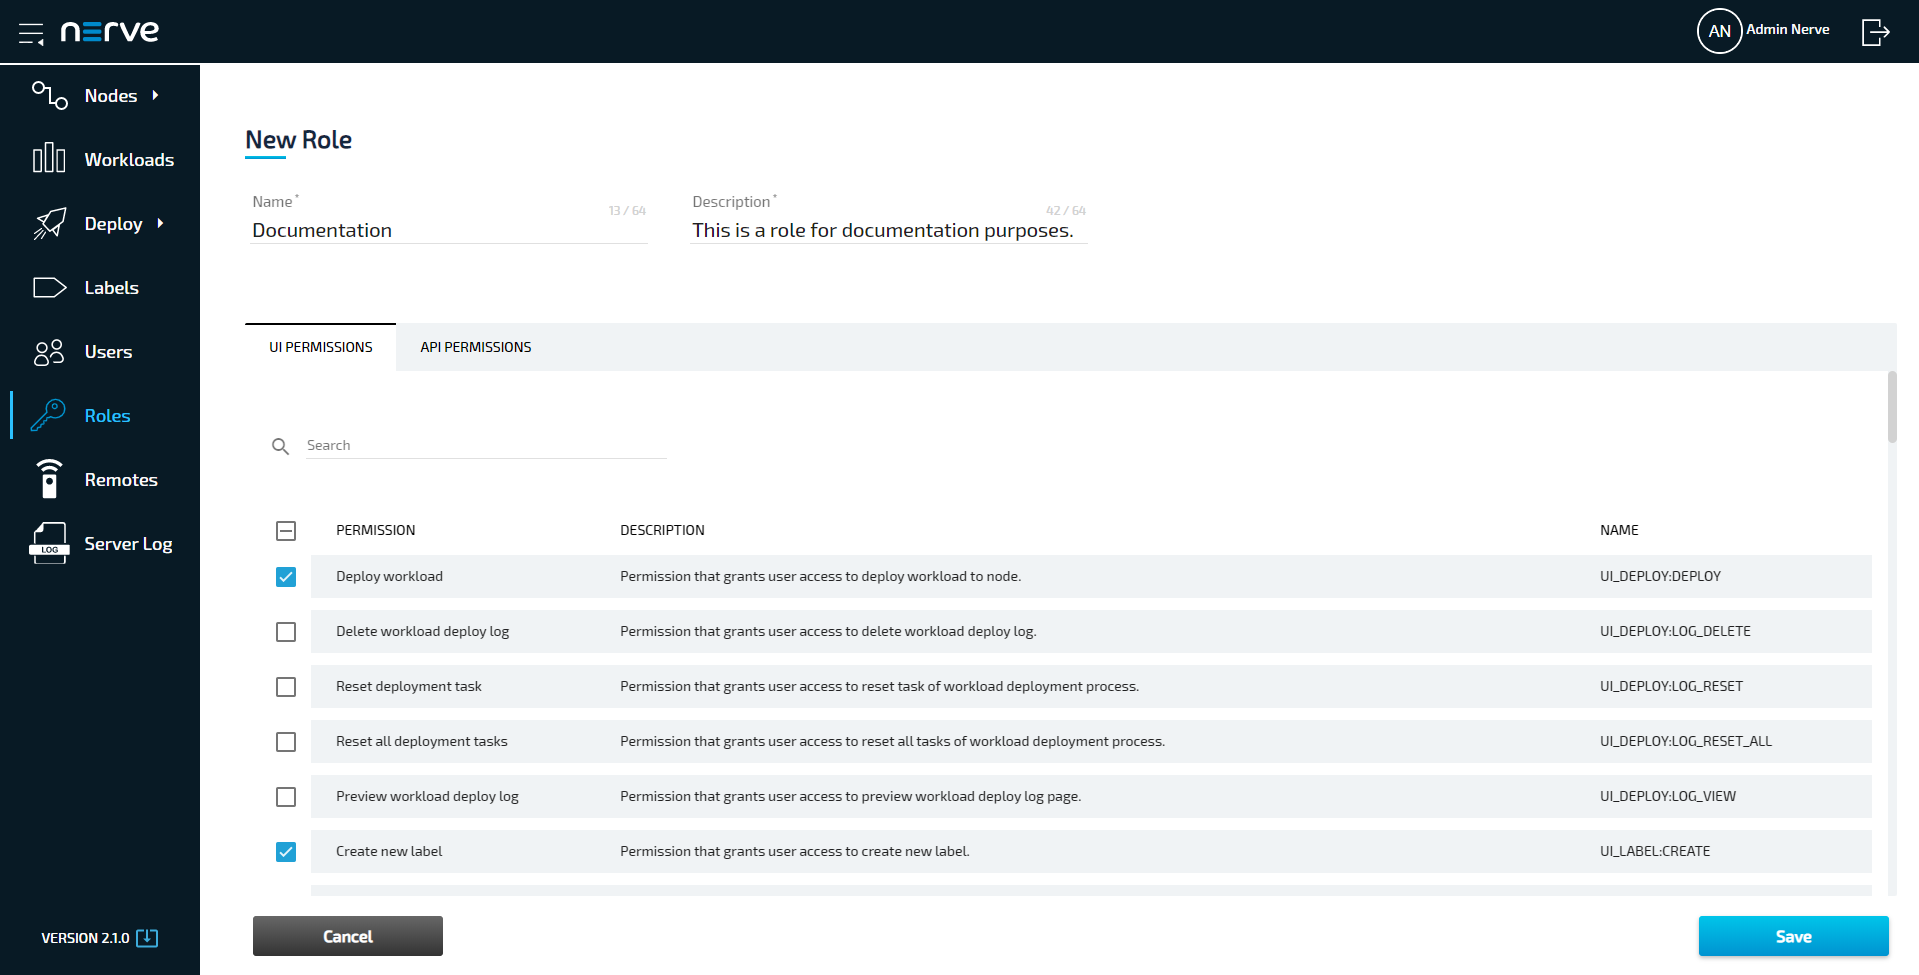
Task: Switch to the API PERMISSIONS tab
Action: pos(475,347)
